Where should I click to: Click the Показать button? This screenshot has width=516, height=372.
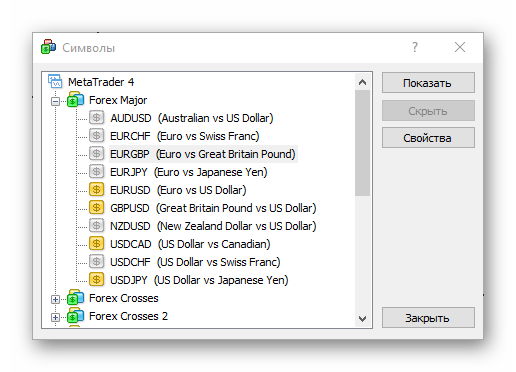(x=428, y=83)
